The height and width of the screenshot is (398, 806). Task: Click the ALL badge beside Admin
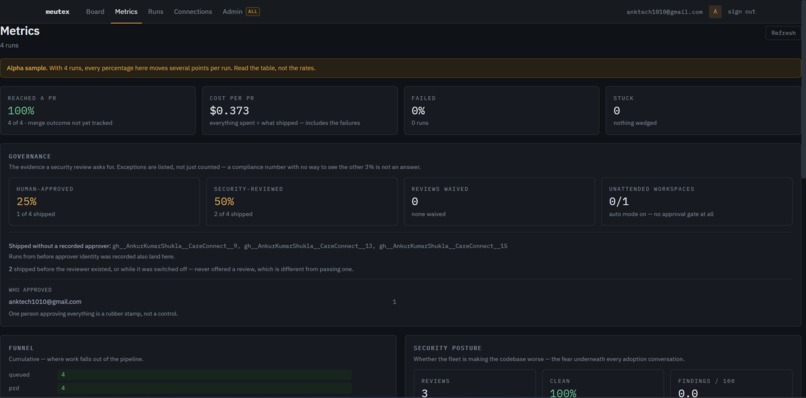pos(252,11)
